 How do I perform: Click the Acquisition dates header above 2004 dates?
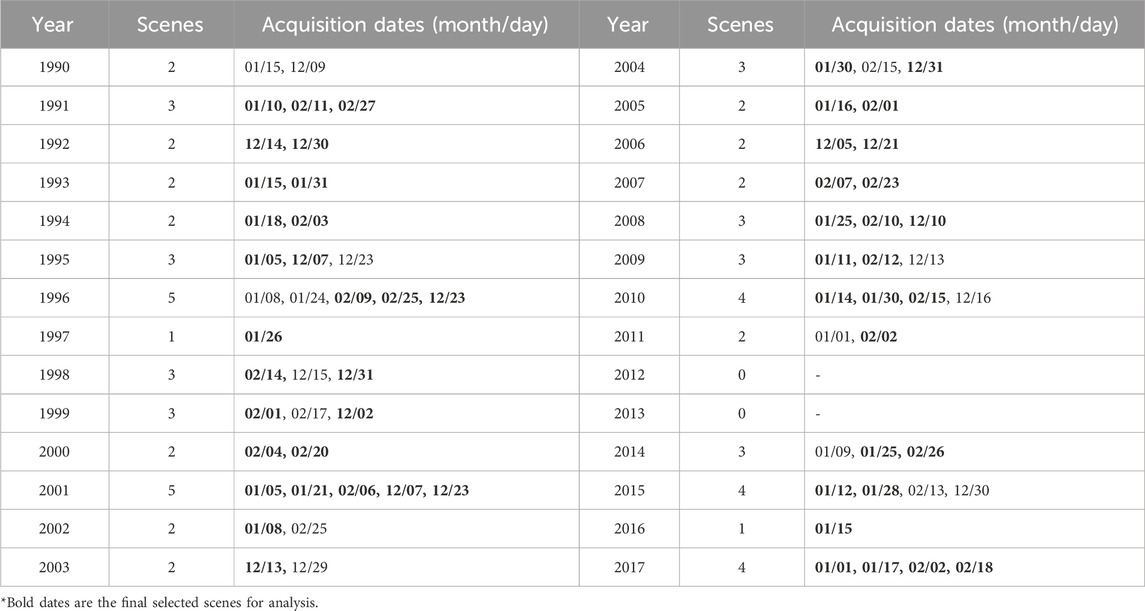(x=974, y=25)
